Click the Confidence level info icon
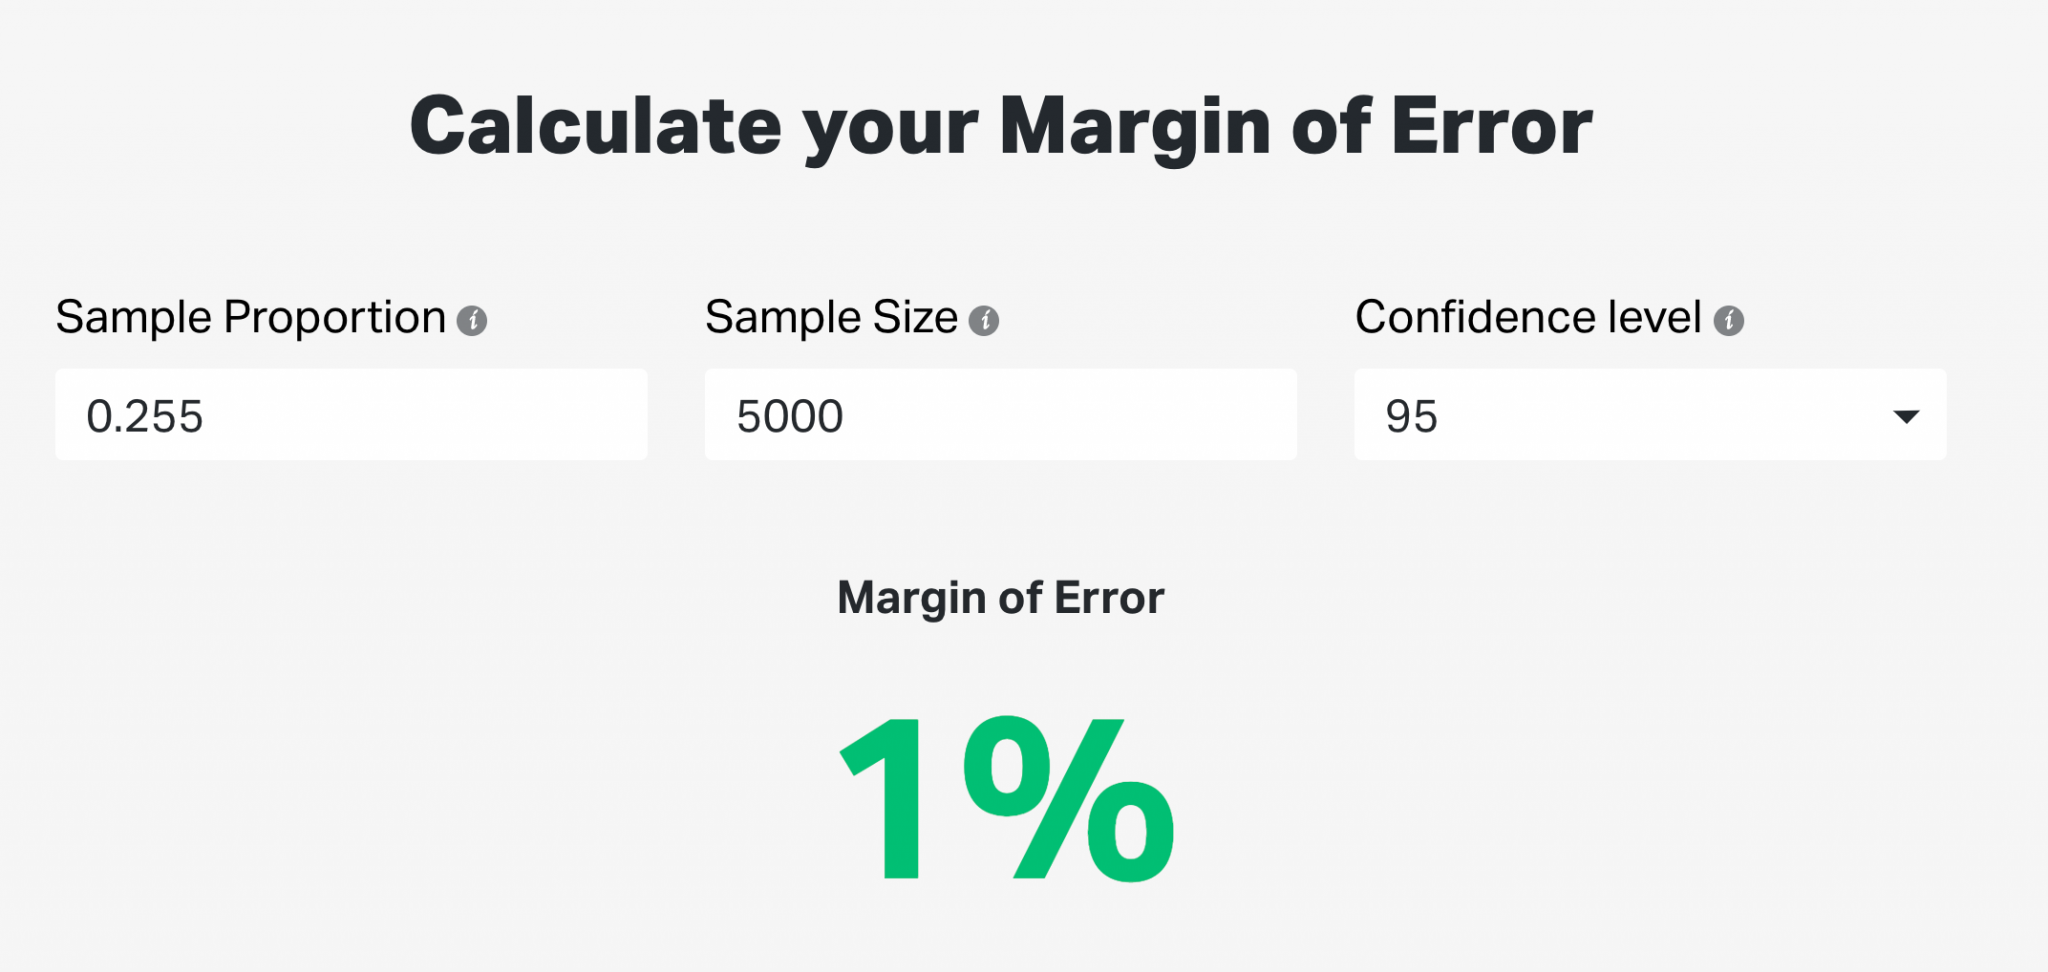The image size is (2048, 972). 1729,321
